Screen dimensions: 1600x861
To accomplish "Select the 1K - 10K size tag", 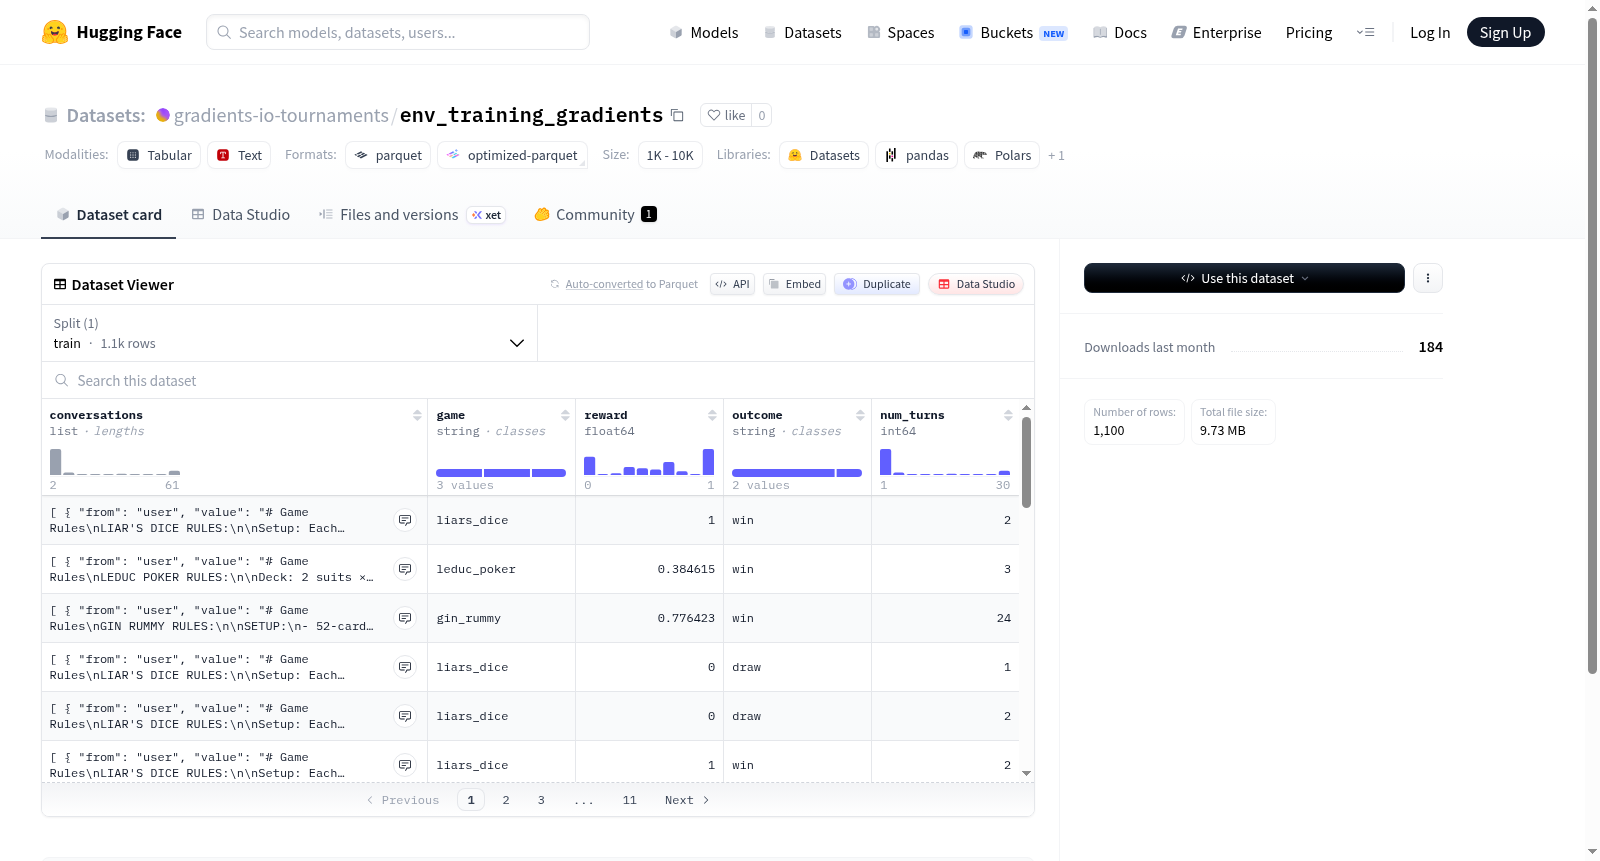I will (670, 155).
